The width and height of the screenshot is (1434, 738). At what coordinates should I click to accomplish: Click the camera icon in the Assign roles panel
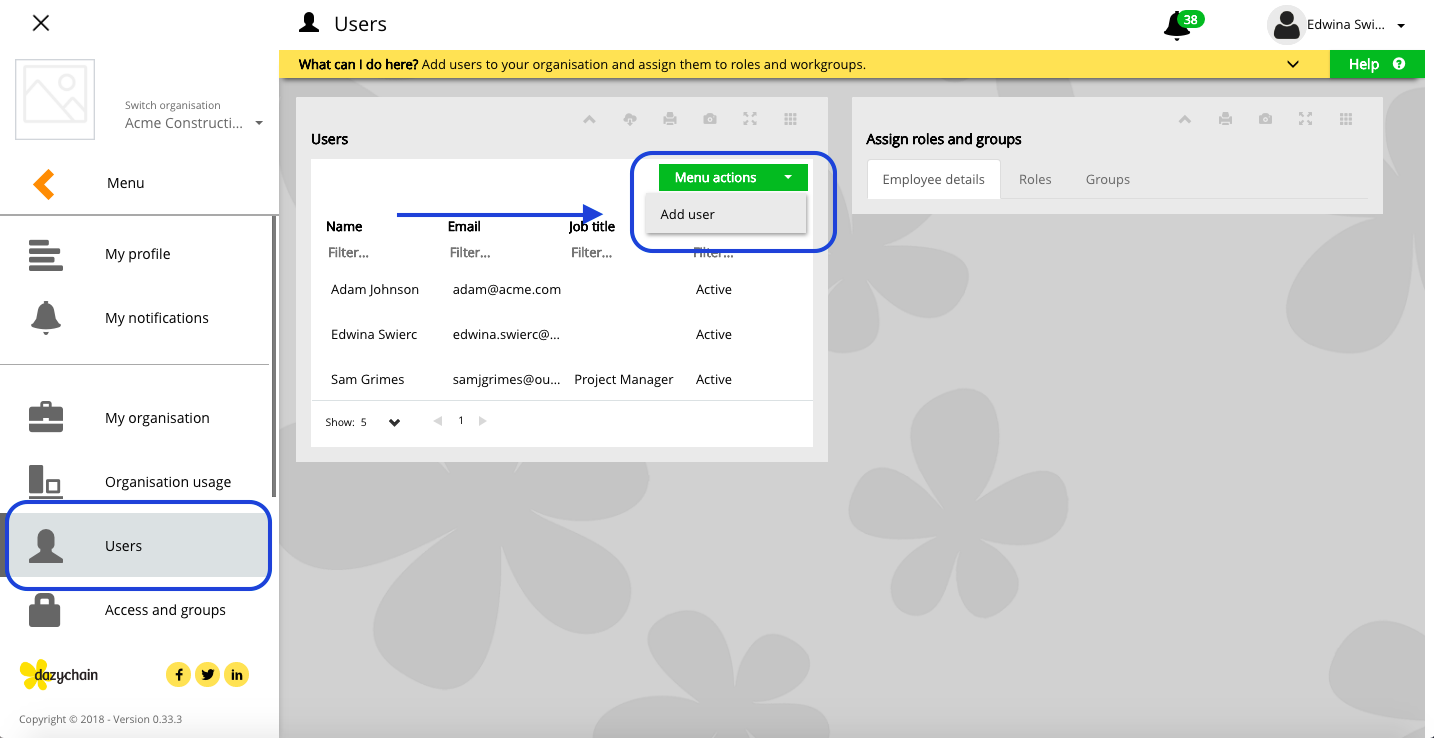click(x=1265, y=119)
